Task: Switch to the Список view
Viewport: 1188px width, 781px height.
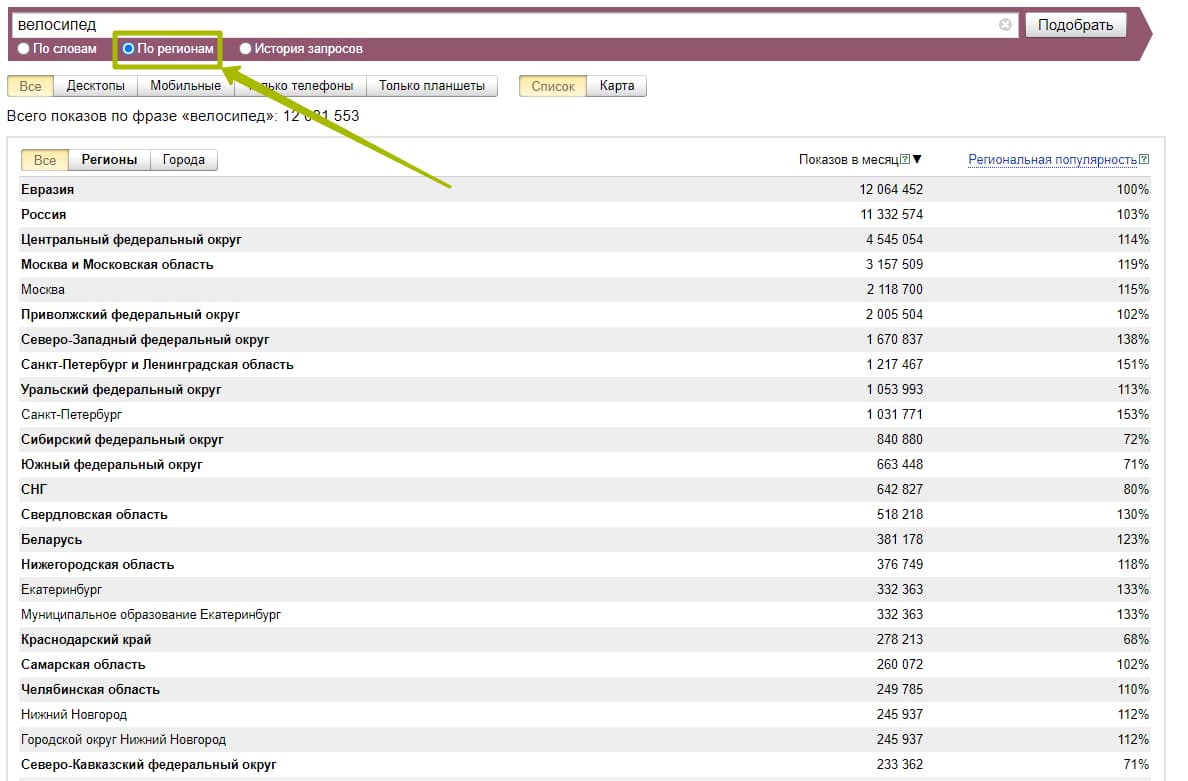Action: [x=553, y=86]
